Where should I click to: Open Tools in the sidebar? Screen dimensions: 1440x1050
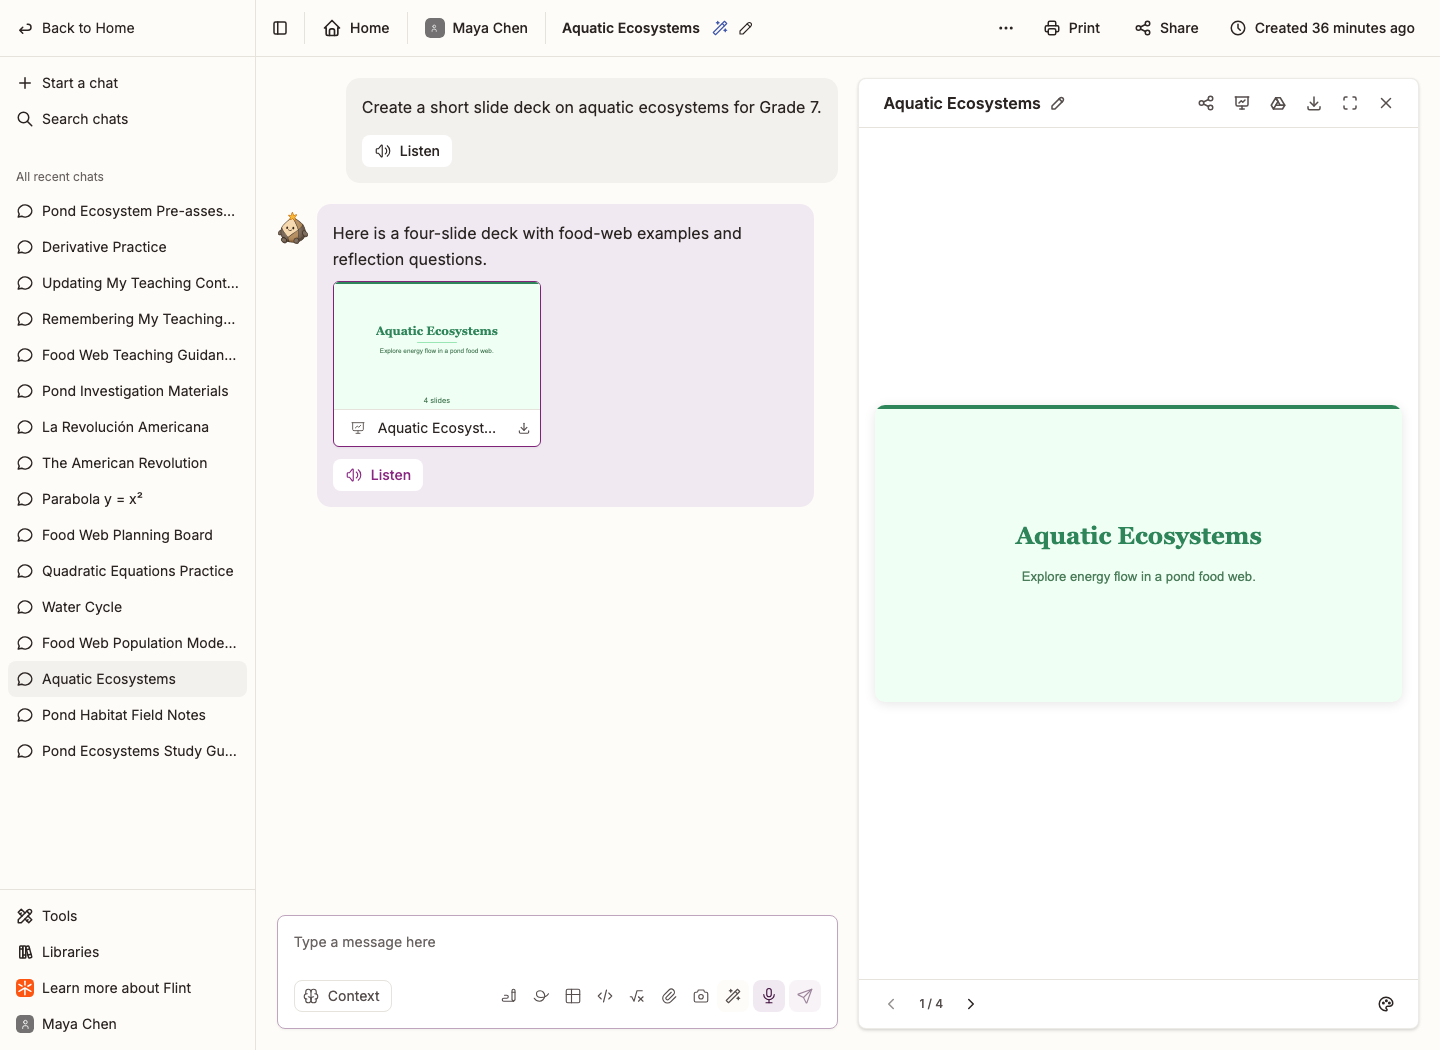[127, 916]
